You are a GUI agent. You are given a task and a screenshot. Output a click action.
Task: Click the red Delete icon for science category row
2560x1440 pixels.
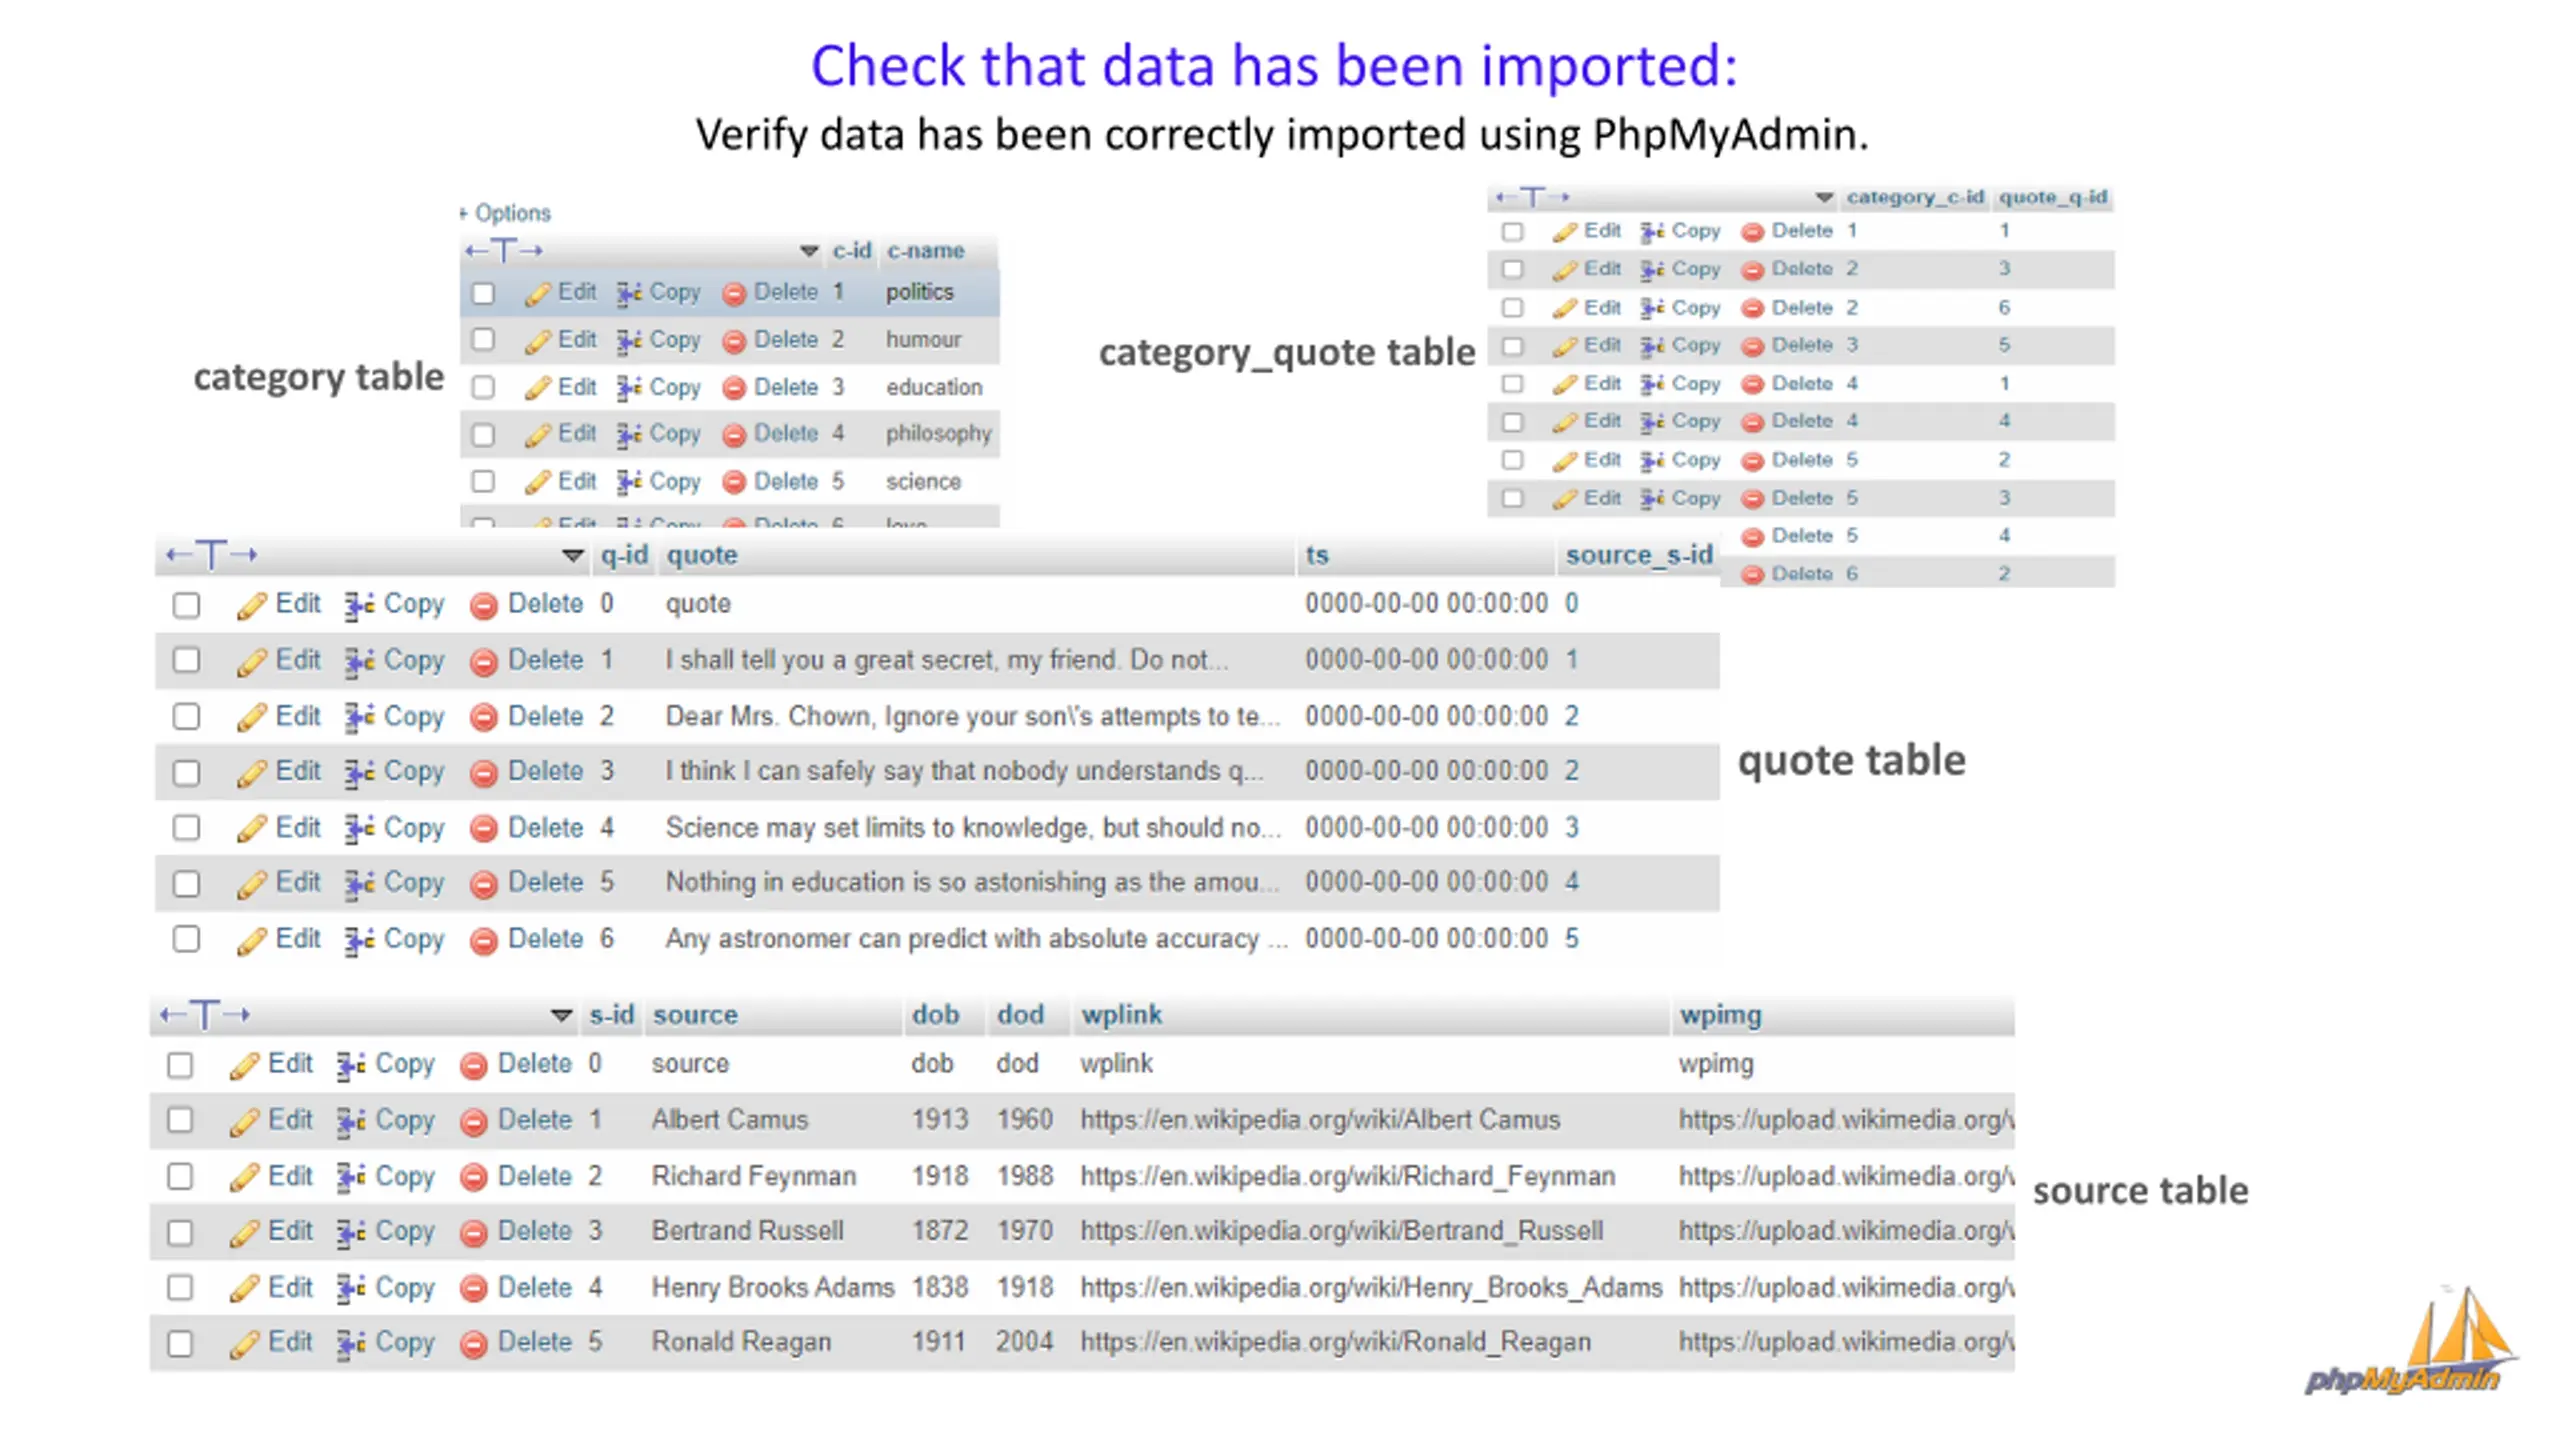point(734,483)
